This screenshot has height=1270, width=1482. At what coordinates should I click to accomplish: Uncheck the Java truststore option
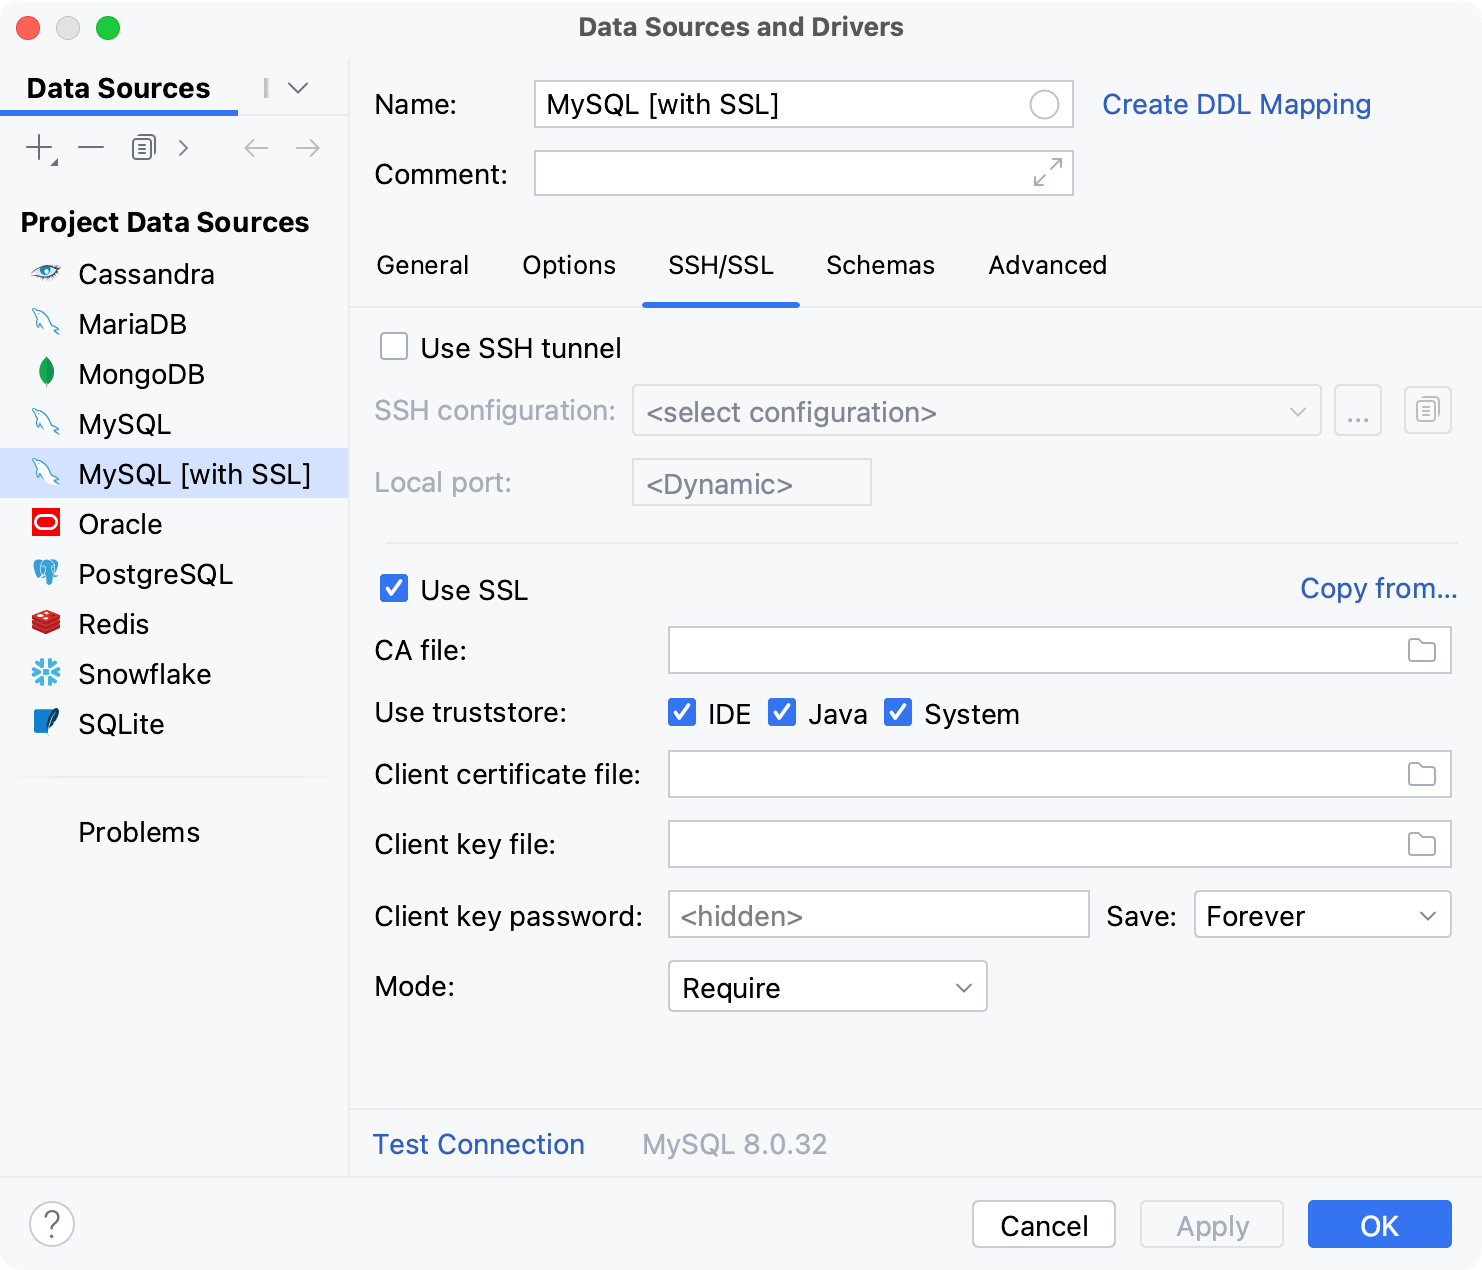(781, 712)
